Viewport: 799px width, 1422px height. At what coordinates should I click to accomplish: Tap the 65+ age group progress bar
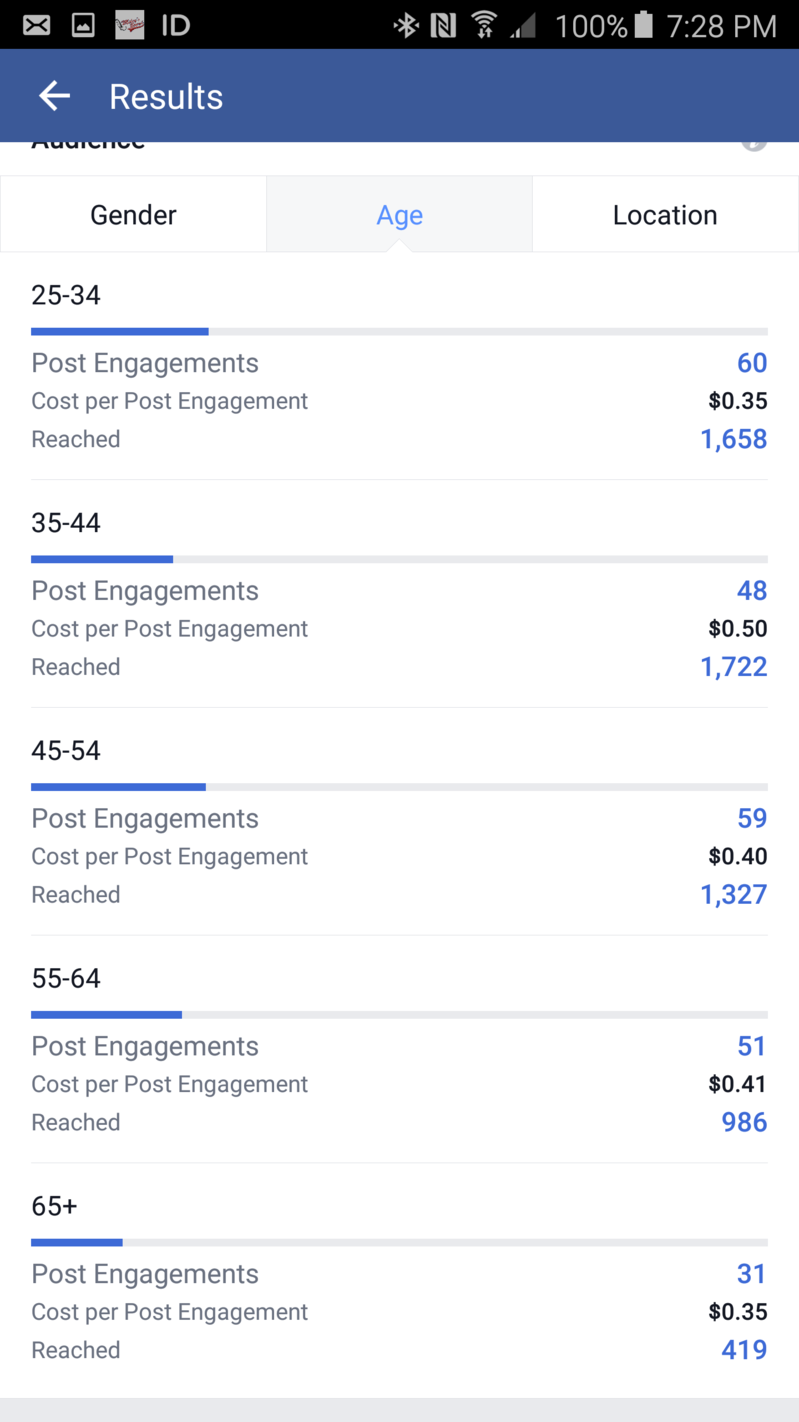click(399, 1242)
